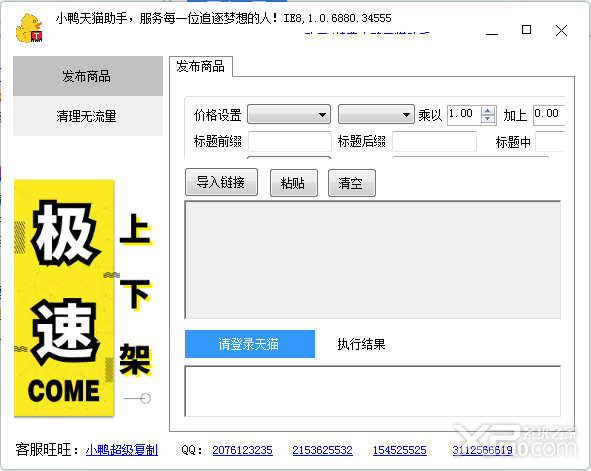Screen dimensions: 591x471
Task: Click the 清空 button
Action: point(352,183)
